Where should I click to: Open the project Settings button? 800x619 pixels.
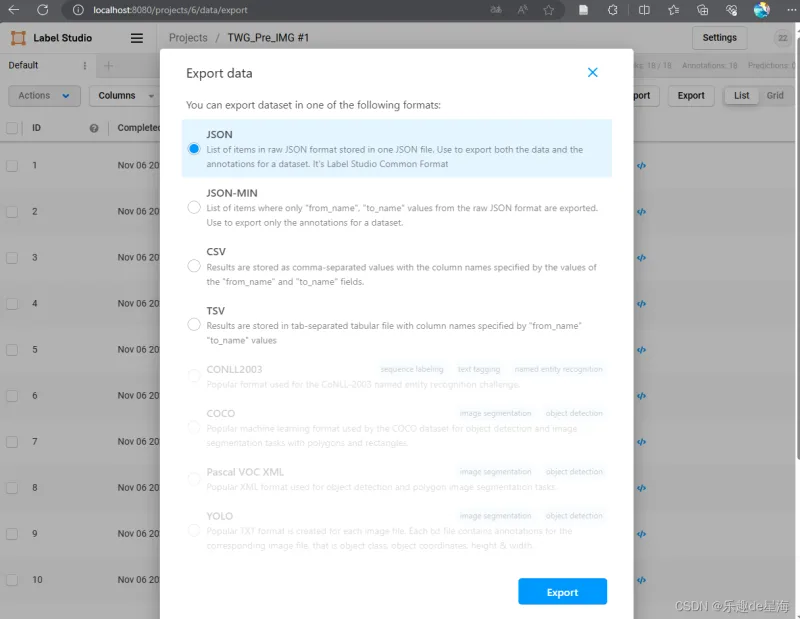click(719, 38)
